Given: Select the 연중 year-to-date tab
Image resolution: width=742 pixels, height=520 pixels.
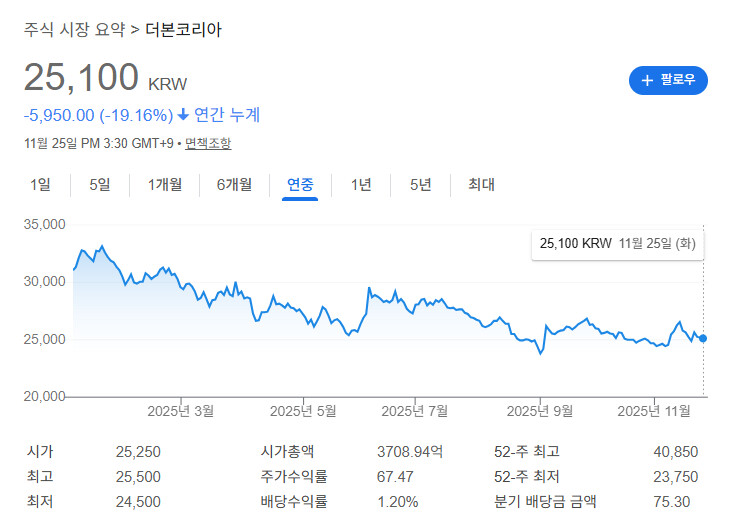Looking at the screenshot, I should point(300,184).
